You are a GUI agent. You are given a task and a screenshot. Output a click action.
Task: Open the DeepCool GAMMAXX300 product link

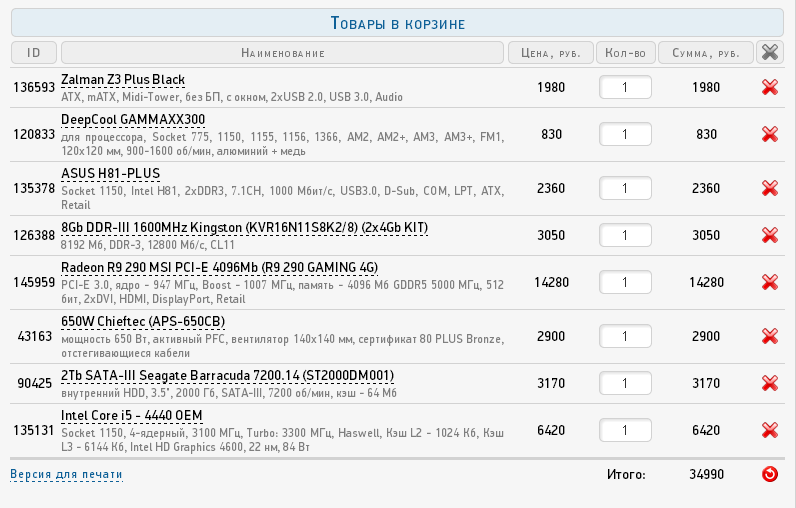(133, 120)
